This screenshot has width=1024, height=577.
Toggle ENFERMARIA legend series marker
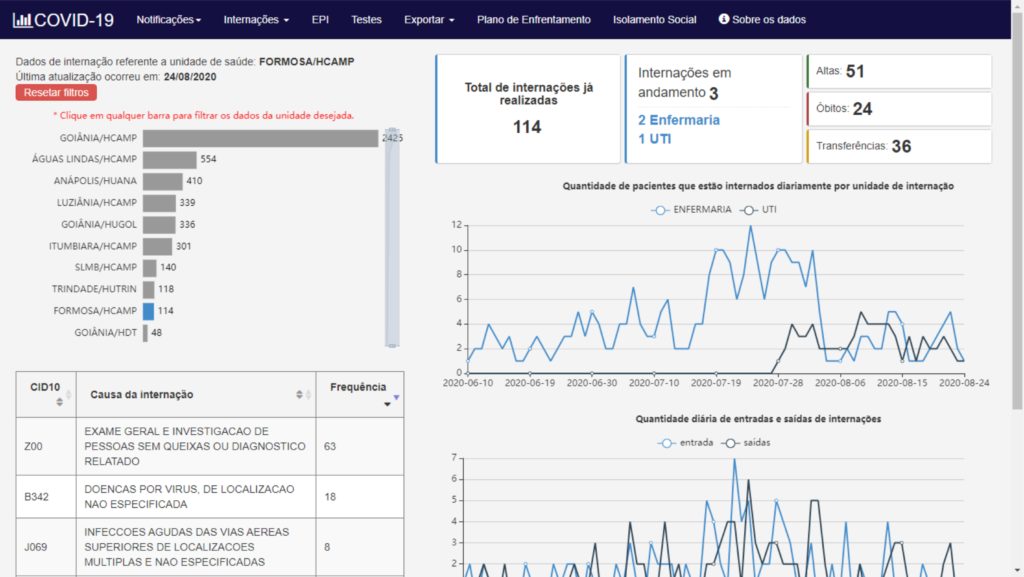(x=660, y=210)
